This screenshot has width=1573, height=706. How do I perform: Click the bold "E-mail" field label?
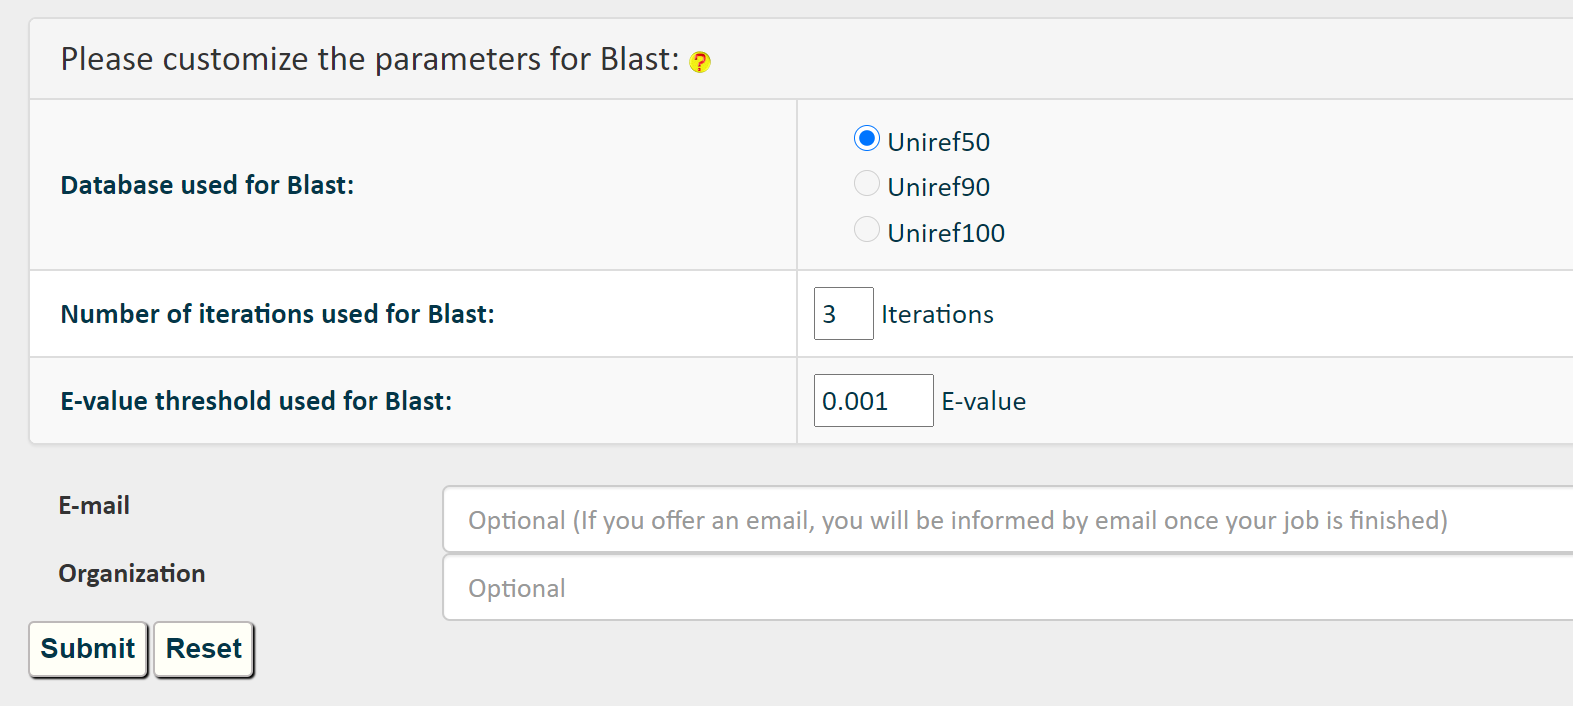(94, 505)
